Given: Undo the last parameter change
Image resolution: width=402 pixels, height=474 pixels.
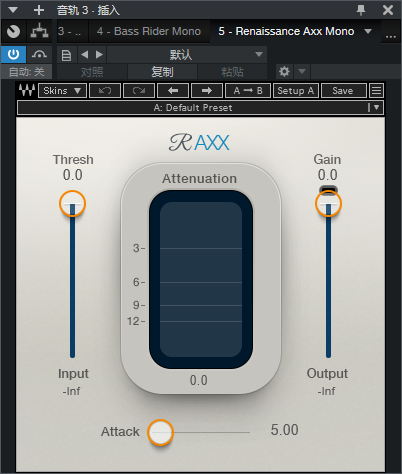Looking at the screenshot, I should coord(105,91).
